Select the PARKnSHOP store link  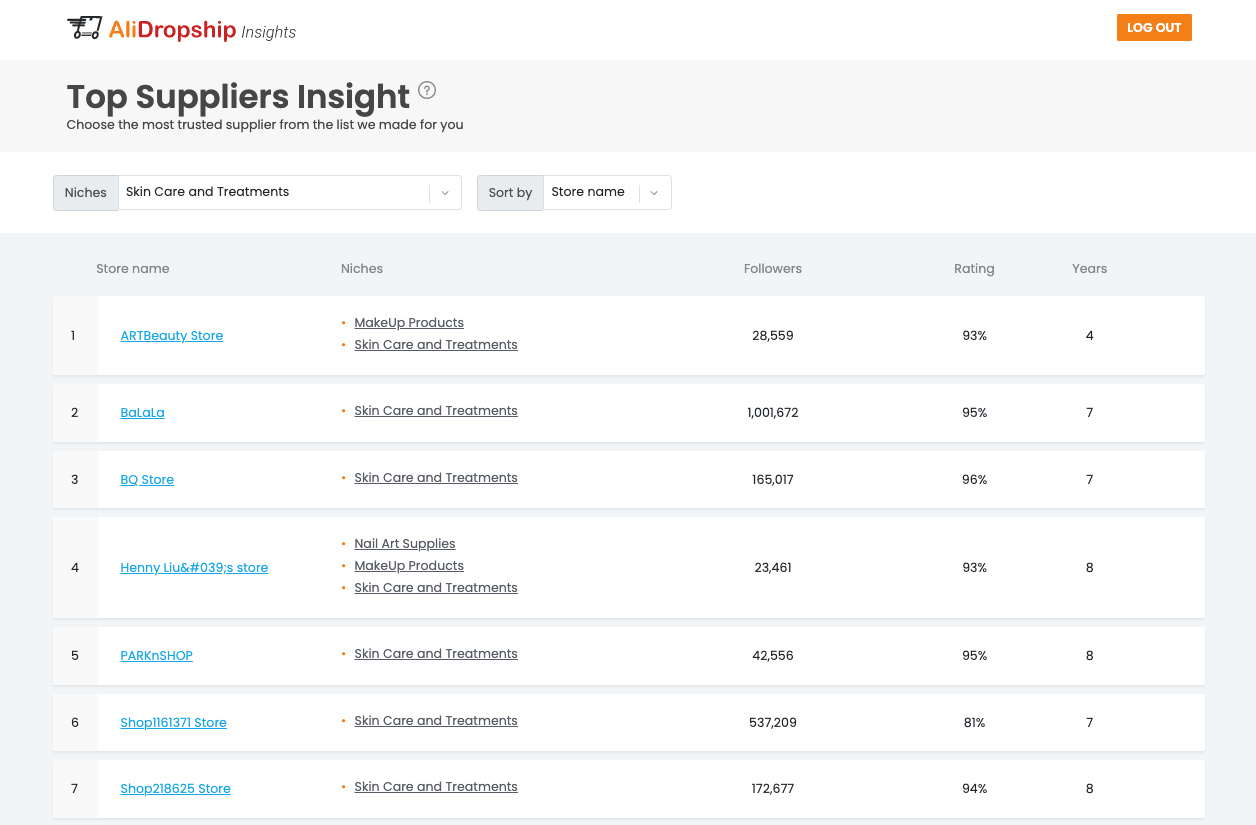156,656
